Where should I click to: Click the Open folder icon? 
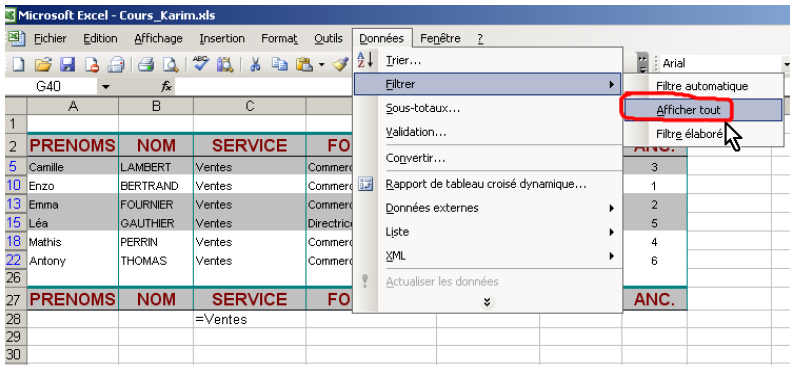coord(44,64)
